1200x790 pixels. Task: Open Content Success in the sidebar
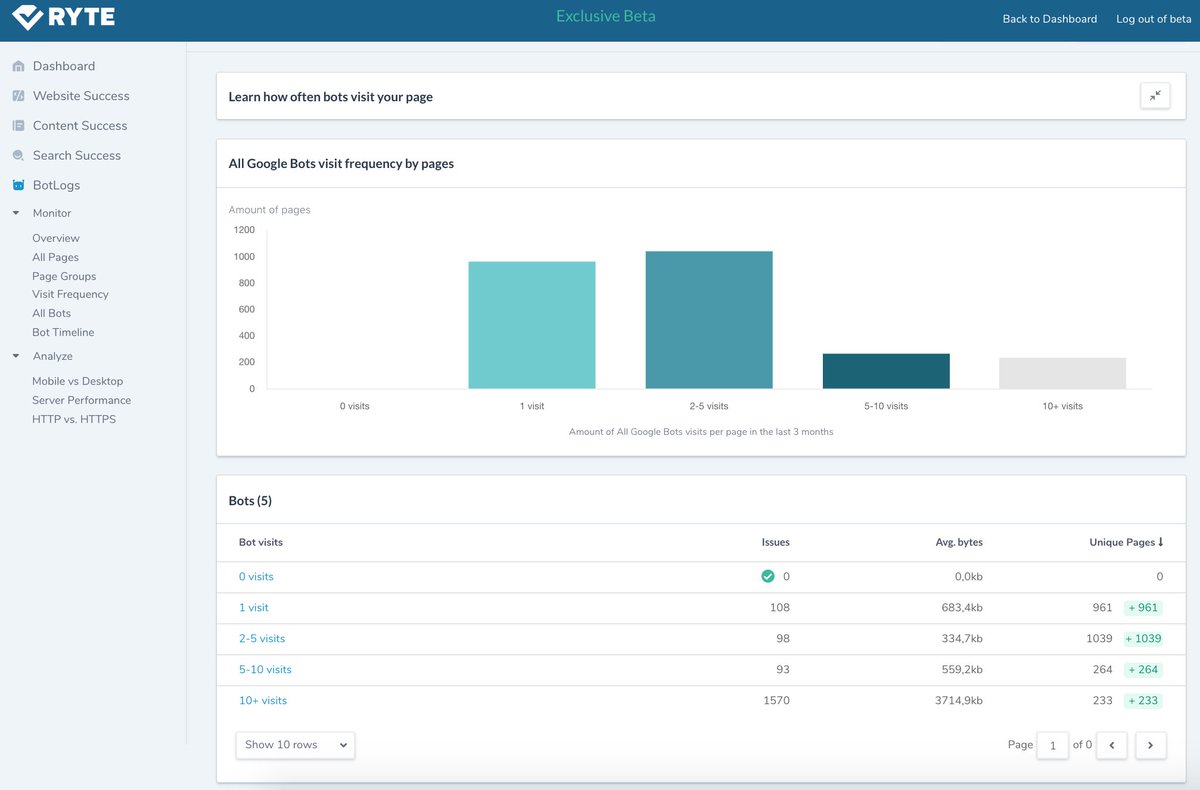coord(80,126)
